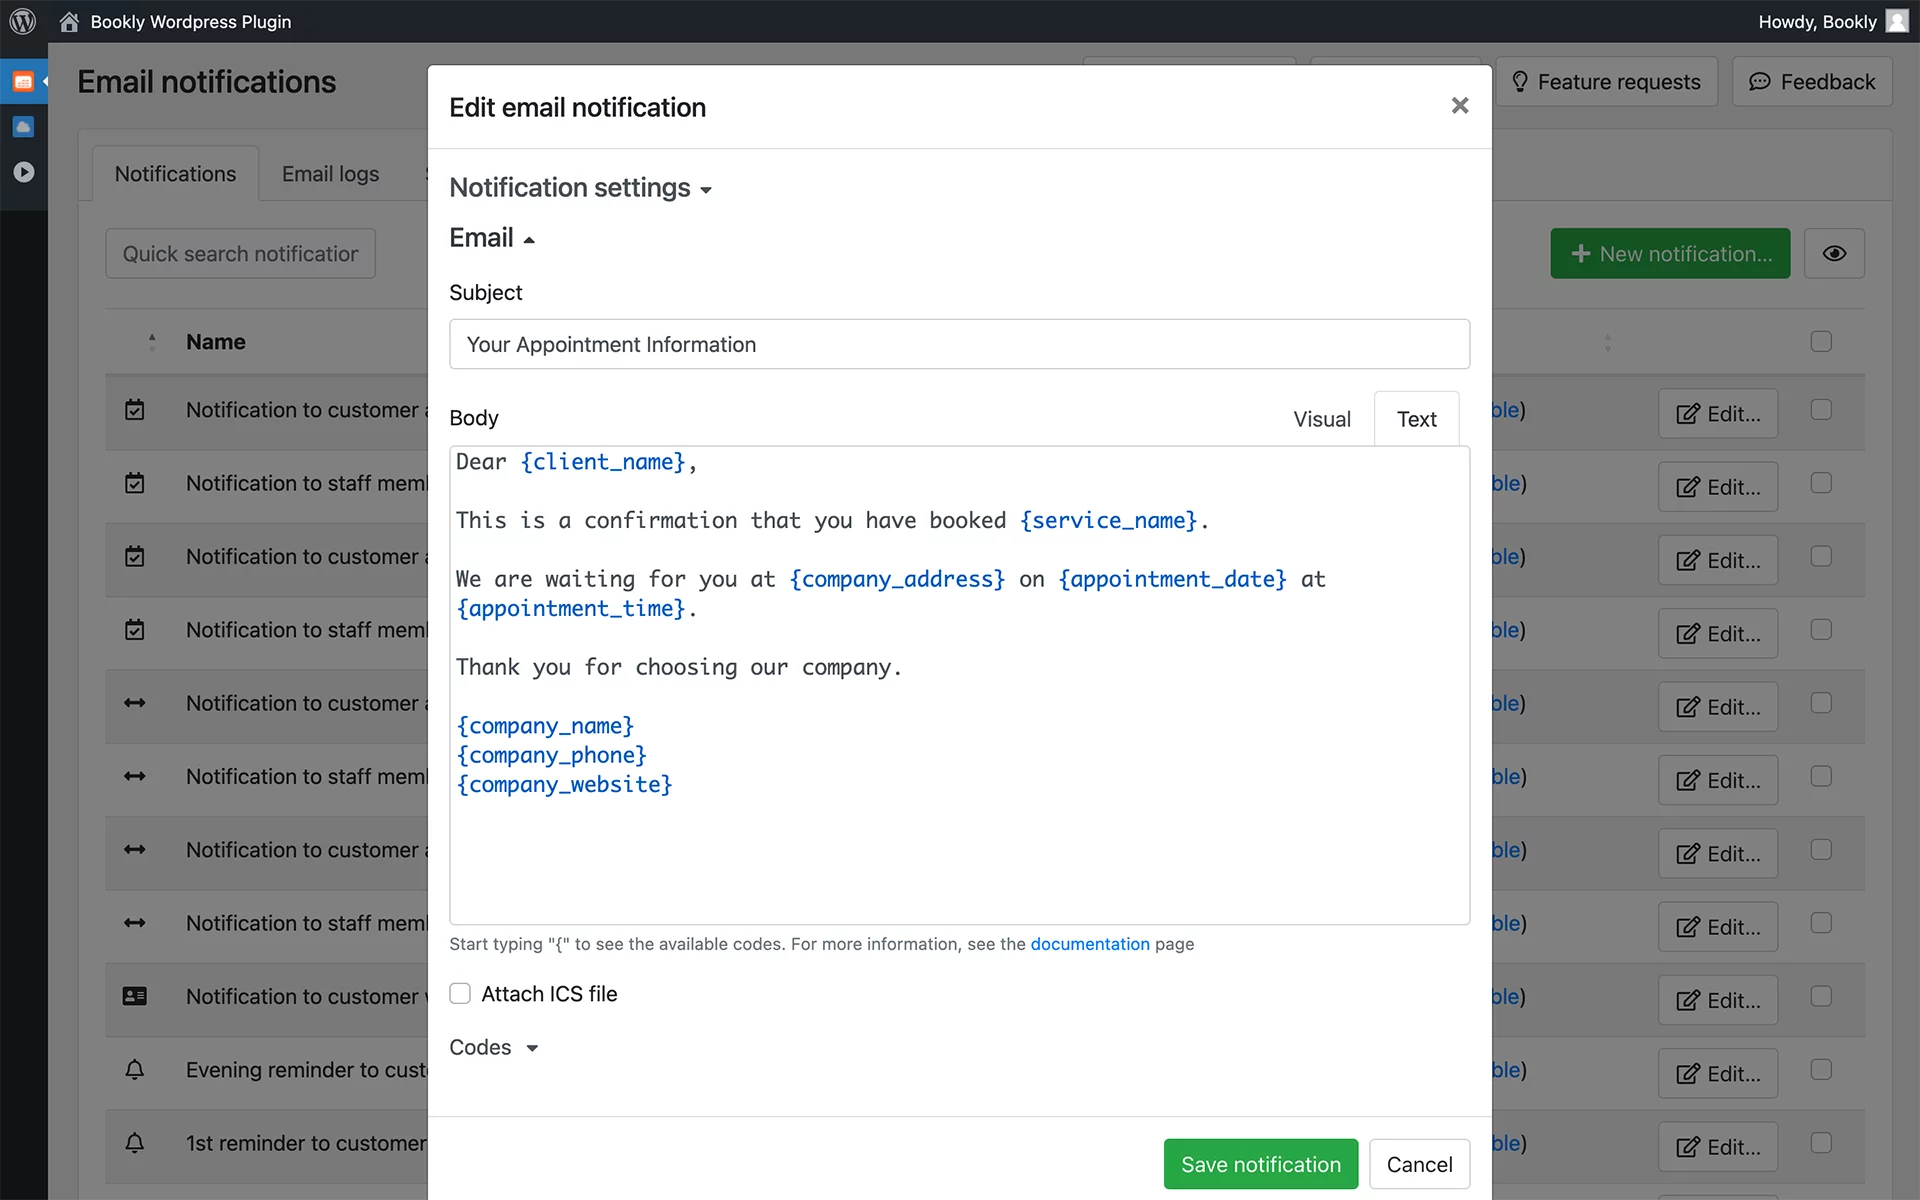Open the Email logs tab
1920x1200 pixels.
(x=331, y=174)
